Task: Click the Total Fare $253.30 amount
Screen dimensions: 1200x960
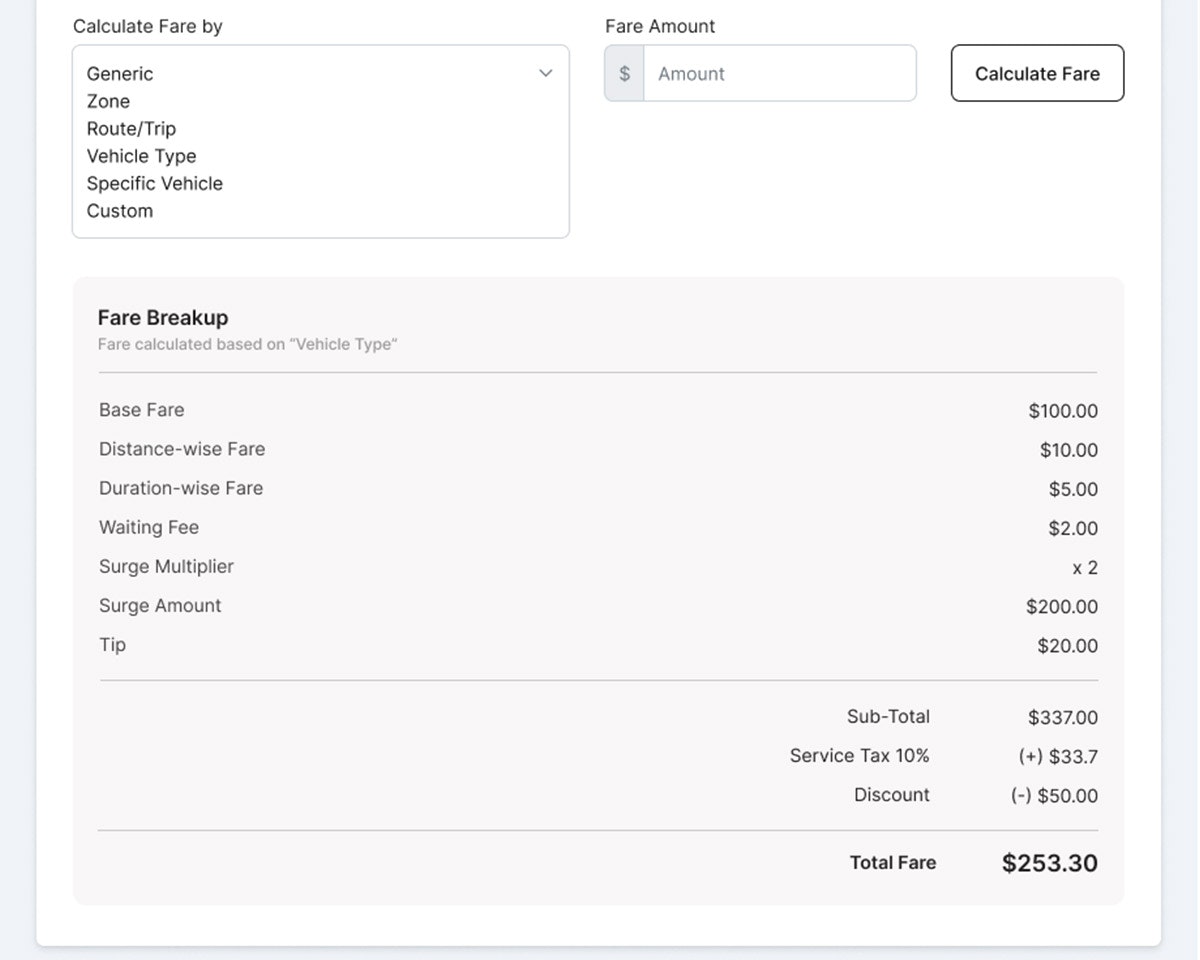Action: (x=1049, y=863)
